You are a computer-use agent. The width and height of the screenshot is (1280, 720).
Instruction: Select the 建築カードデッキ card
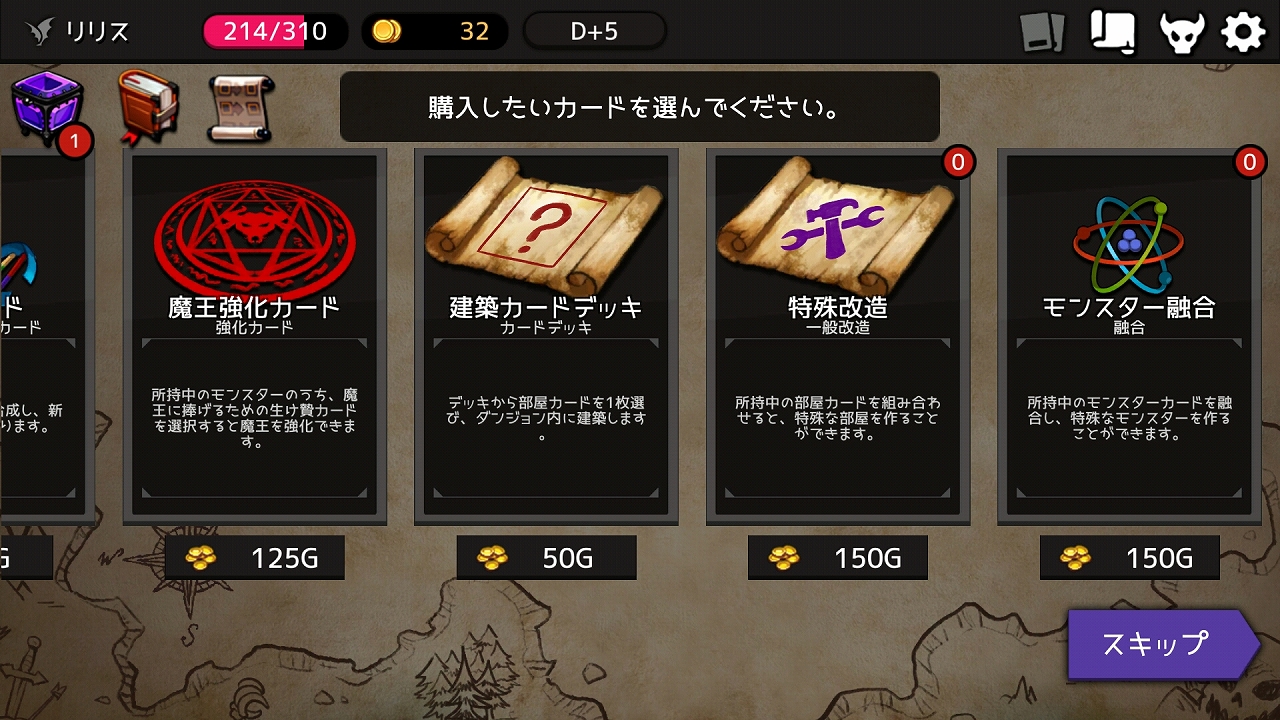pyautogui.click(x=546, y=336)
